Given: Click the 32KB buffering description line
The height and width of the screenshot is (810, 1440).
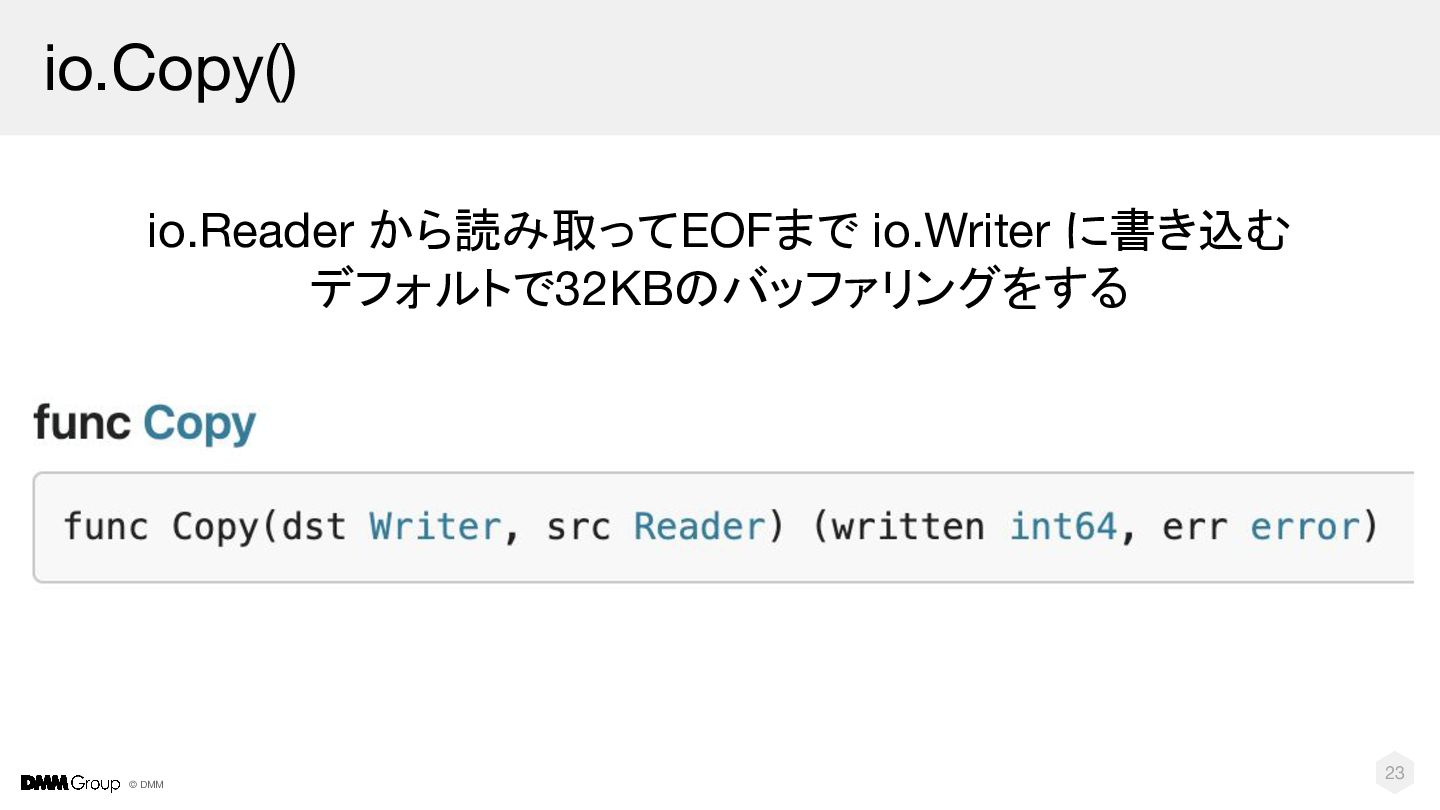Looking at the screenshot, I should pos(718,289).
